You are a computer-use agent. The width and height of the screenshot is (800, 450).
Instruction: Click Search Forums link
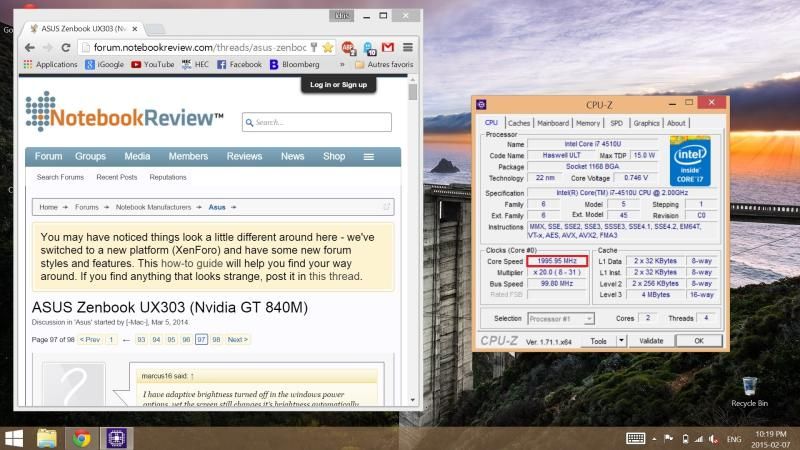click(60, 177)
